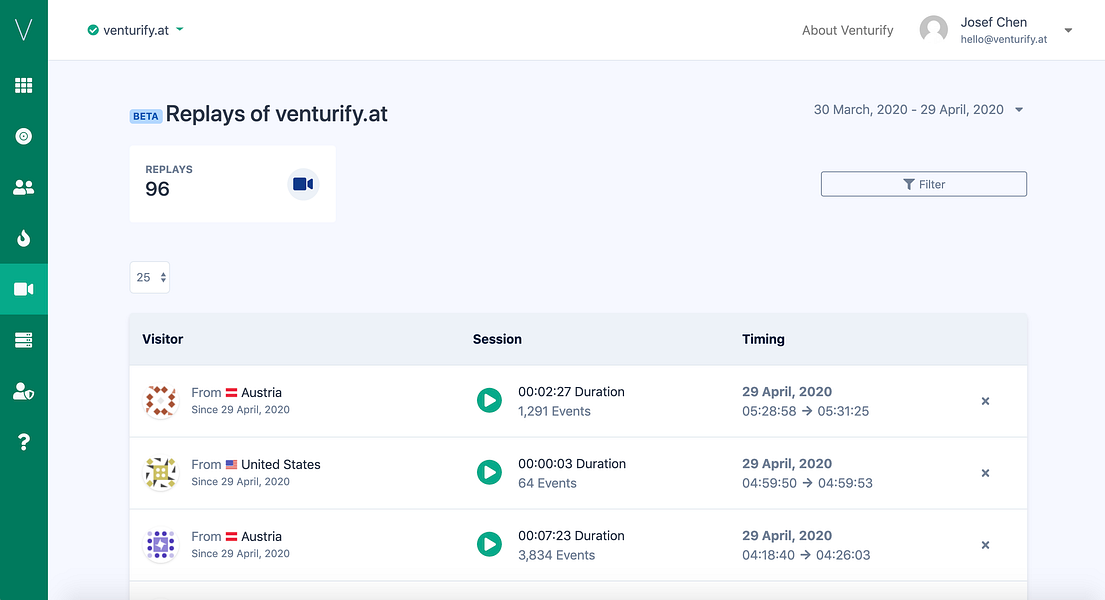Open the date range 30 March - 29 April dropdown
1105x600 pixels.
coord(918,109)
